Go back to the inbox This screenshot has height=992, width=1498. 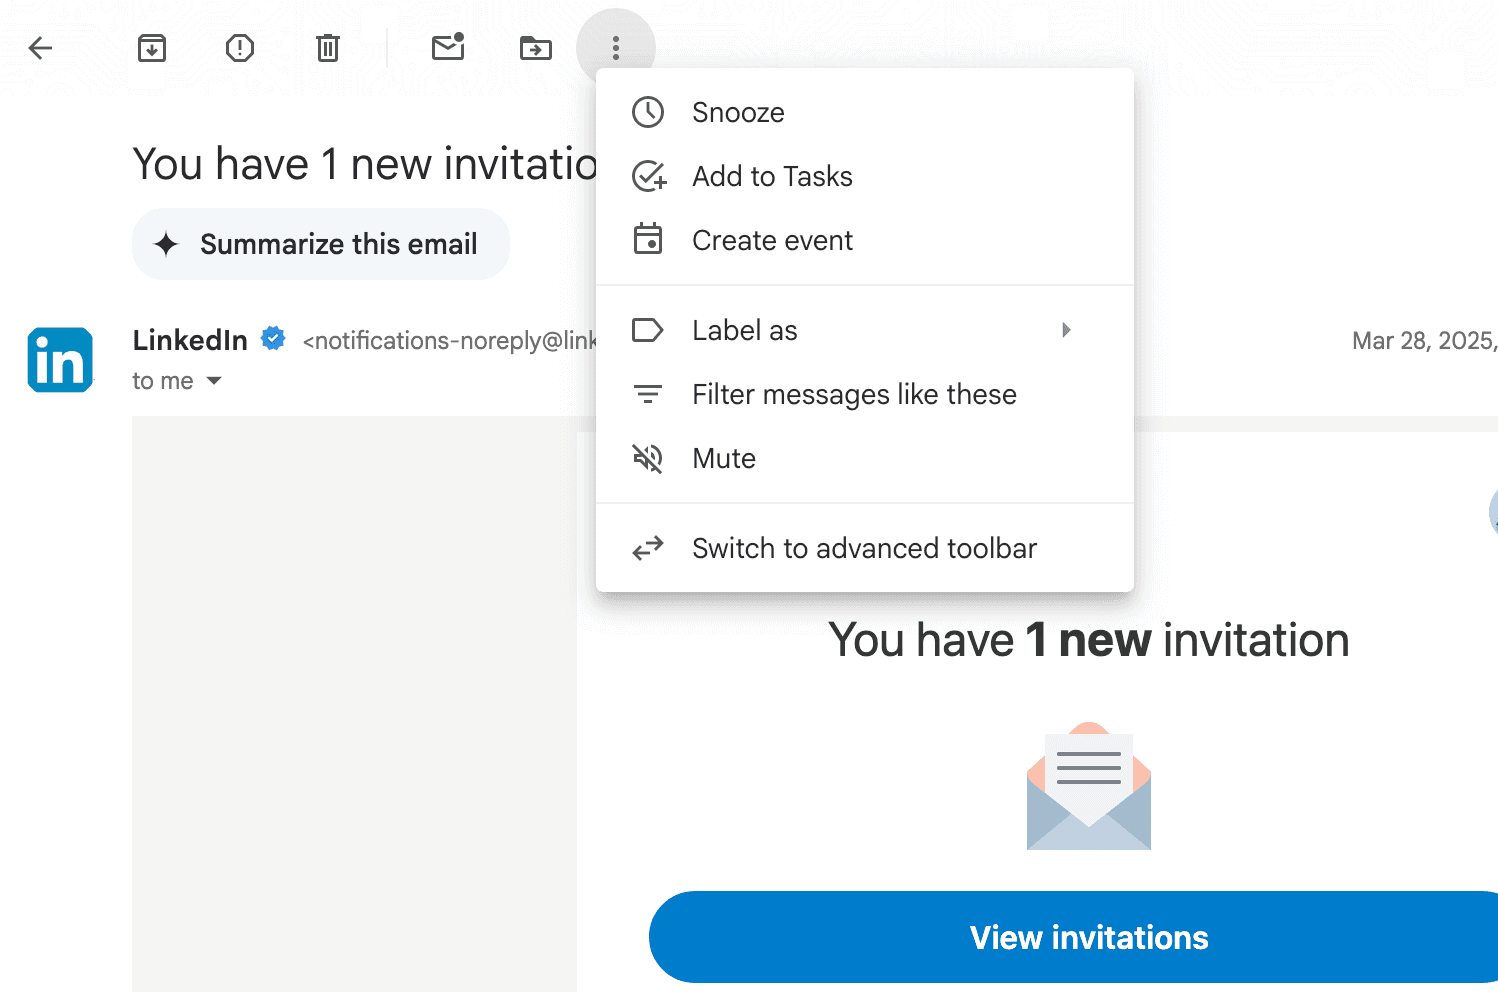pyautogui.click(x=40, y=47)
